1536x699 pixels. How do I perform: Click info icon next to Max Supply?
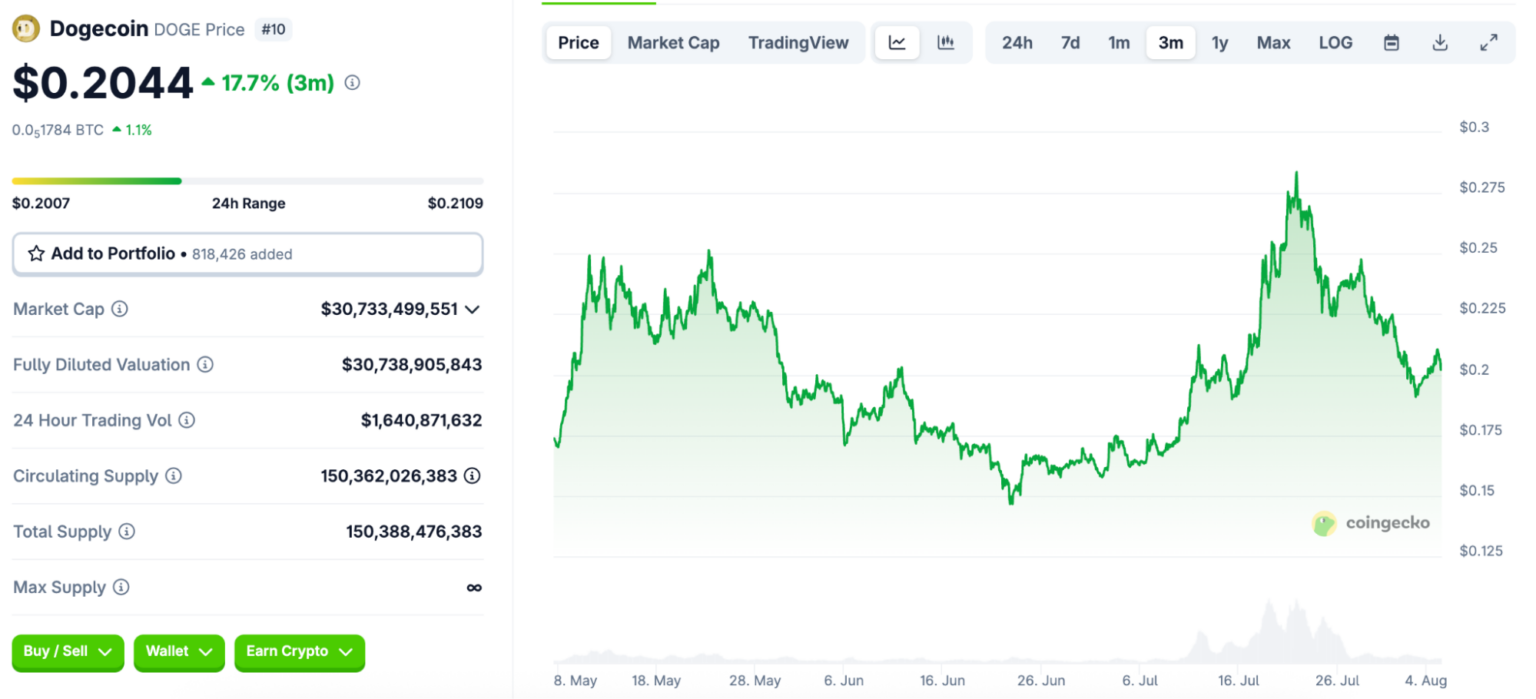[x=121, y=587]
